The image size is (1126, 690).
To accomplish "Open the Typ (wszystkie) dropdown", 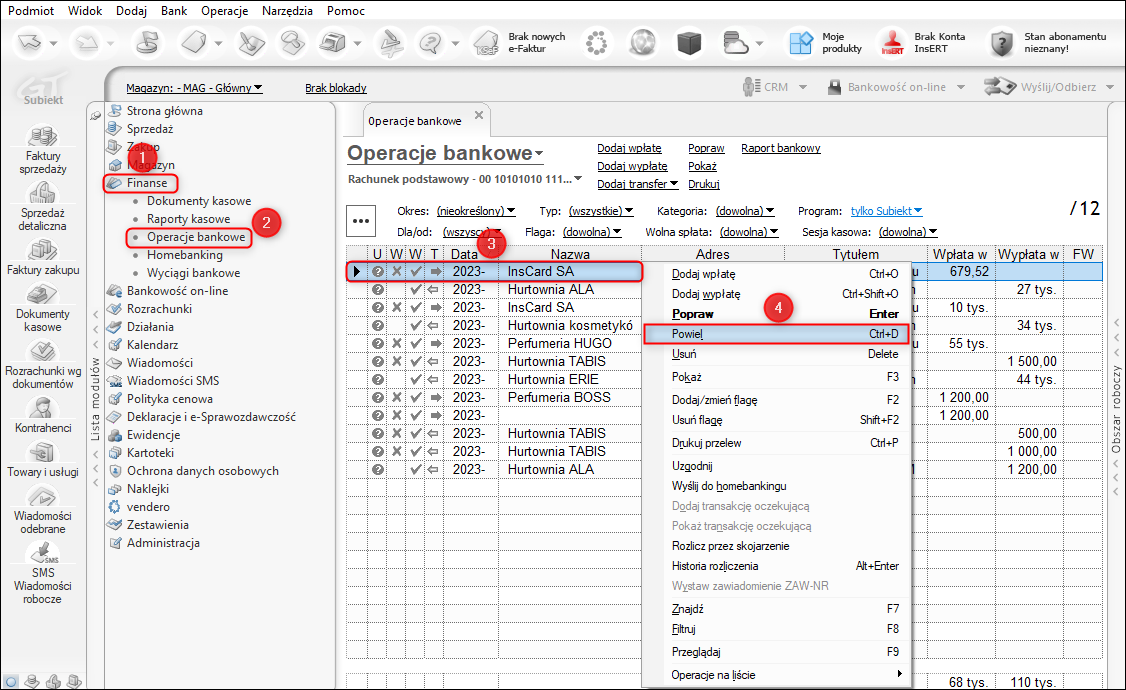I will tap(600, 211).
